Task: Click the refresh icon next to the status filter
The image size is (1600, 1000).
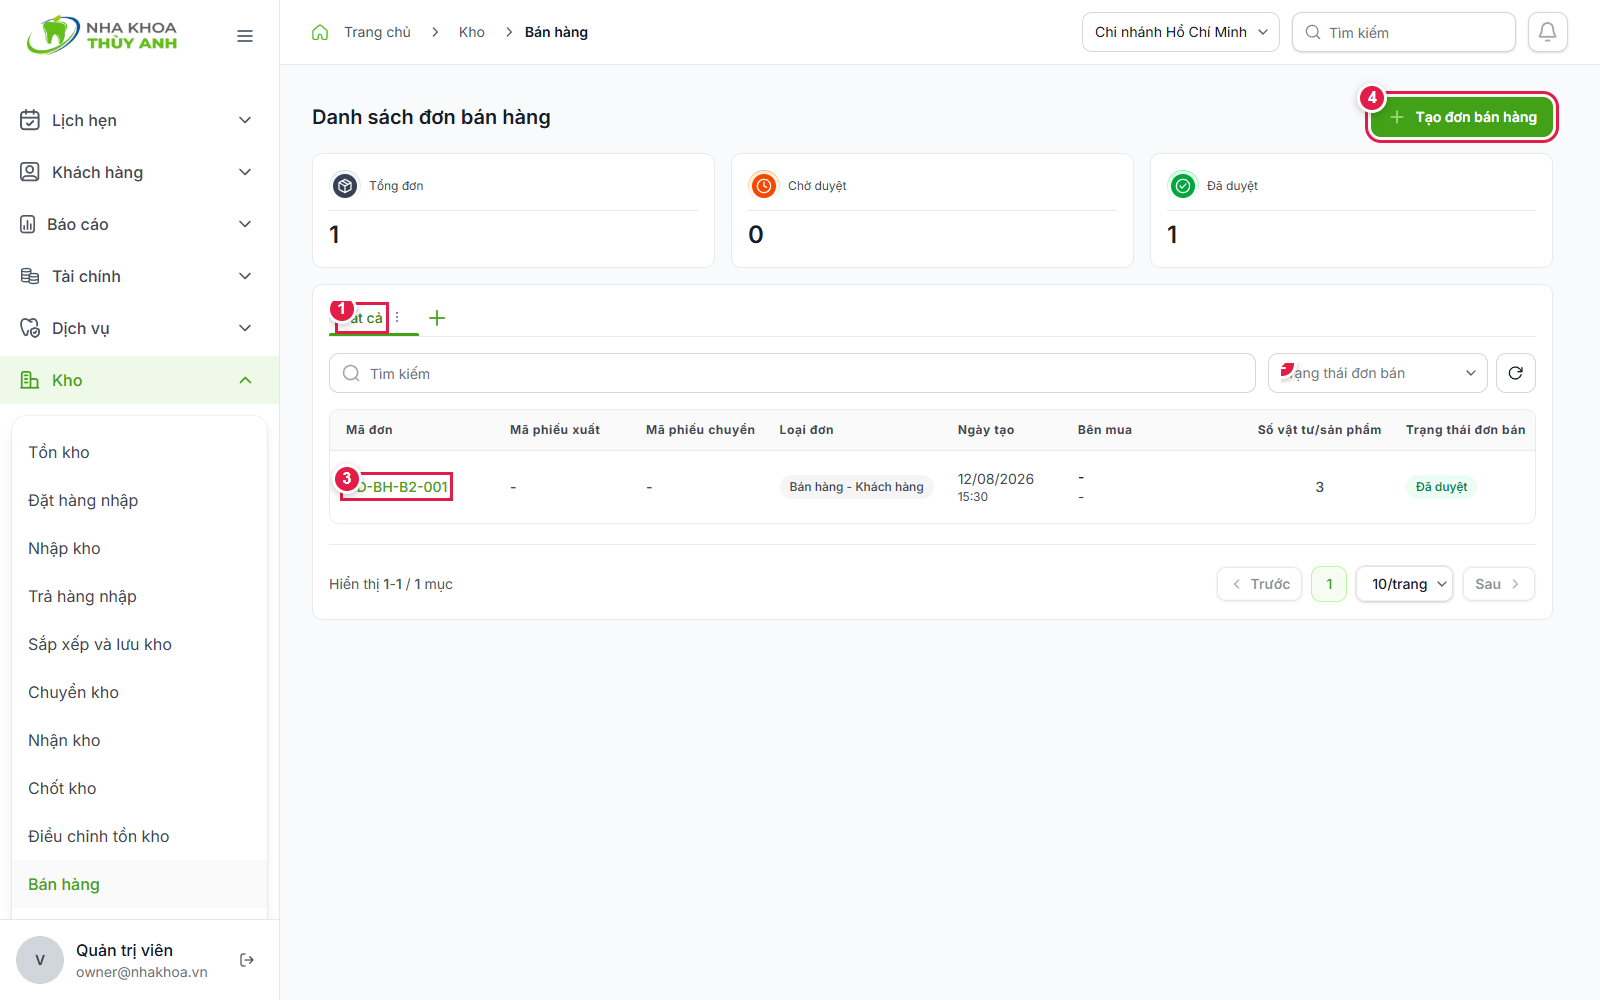Action: (1516, 373)
